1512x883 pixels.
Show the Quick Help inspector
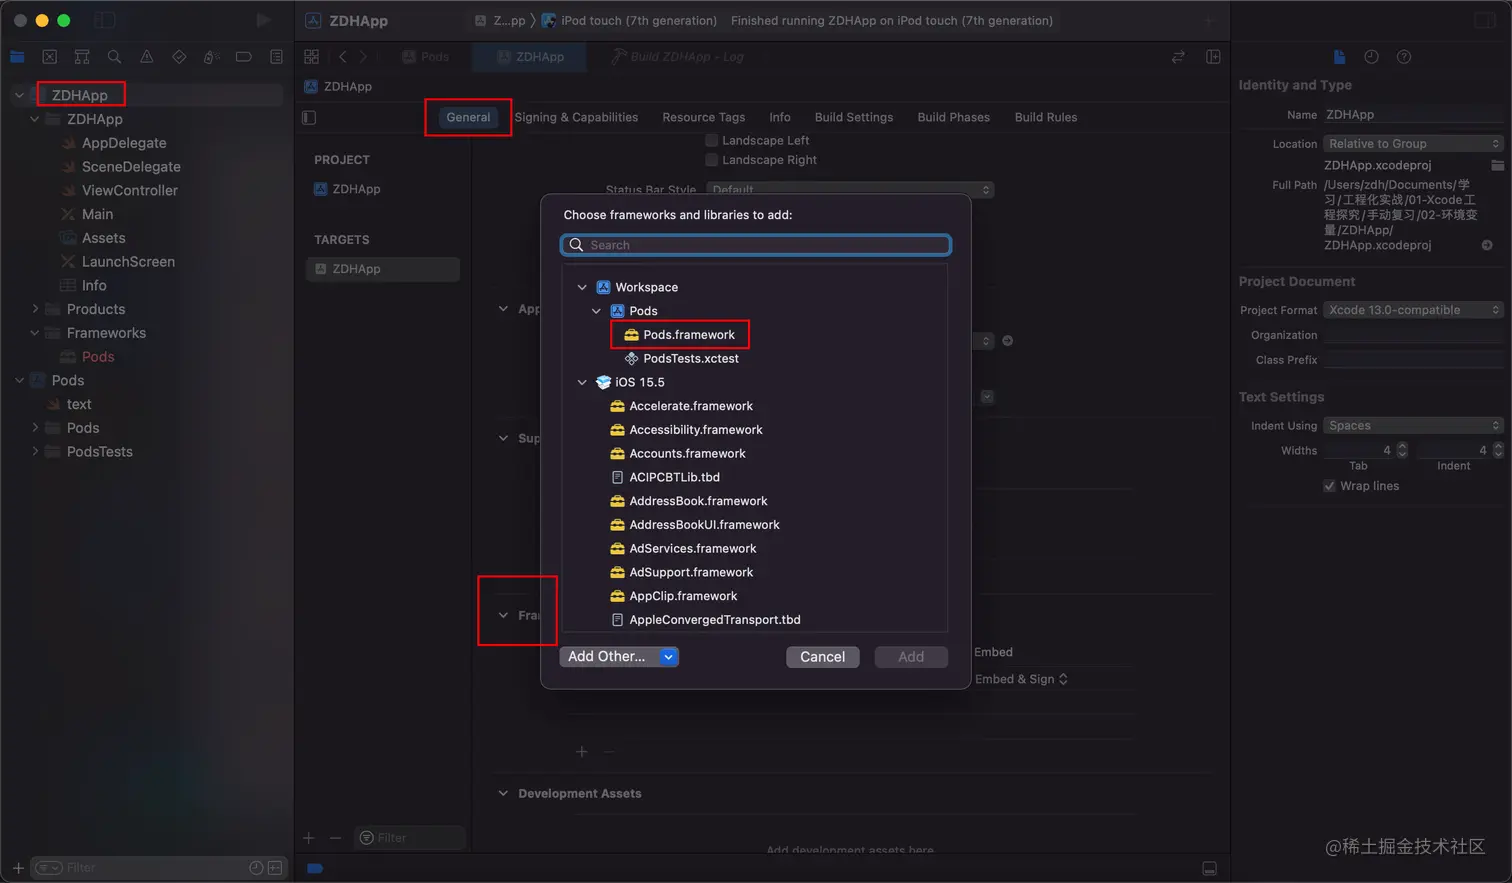tap(1404, 57)
